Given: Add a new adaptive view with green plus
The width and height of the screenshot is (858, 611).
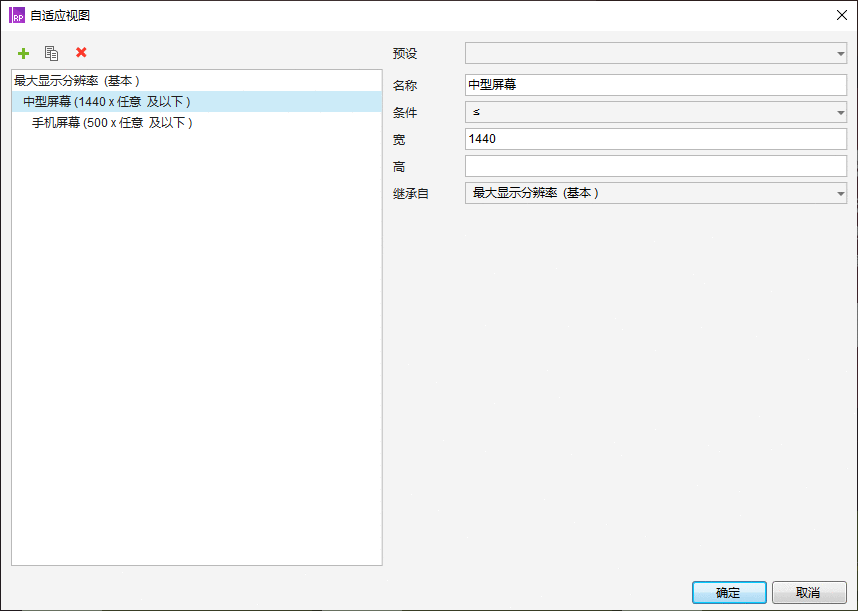Looking at the screenshot, I should coord(24,53).
